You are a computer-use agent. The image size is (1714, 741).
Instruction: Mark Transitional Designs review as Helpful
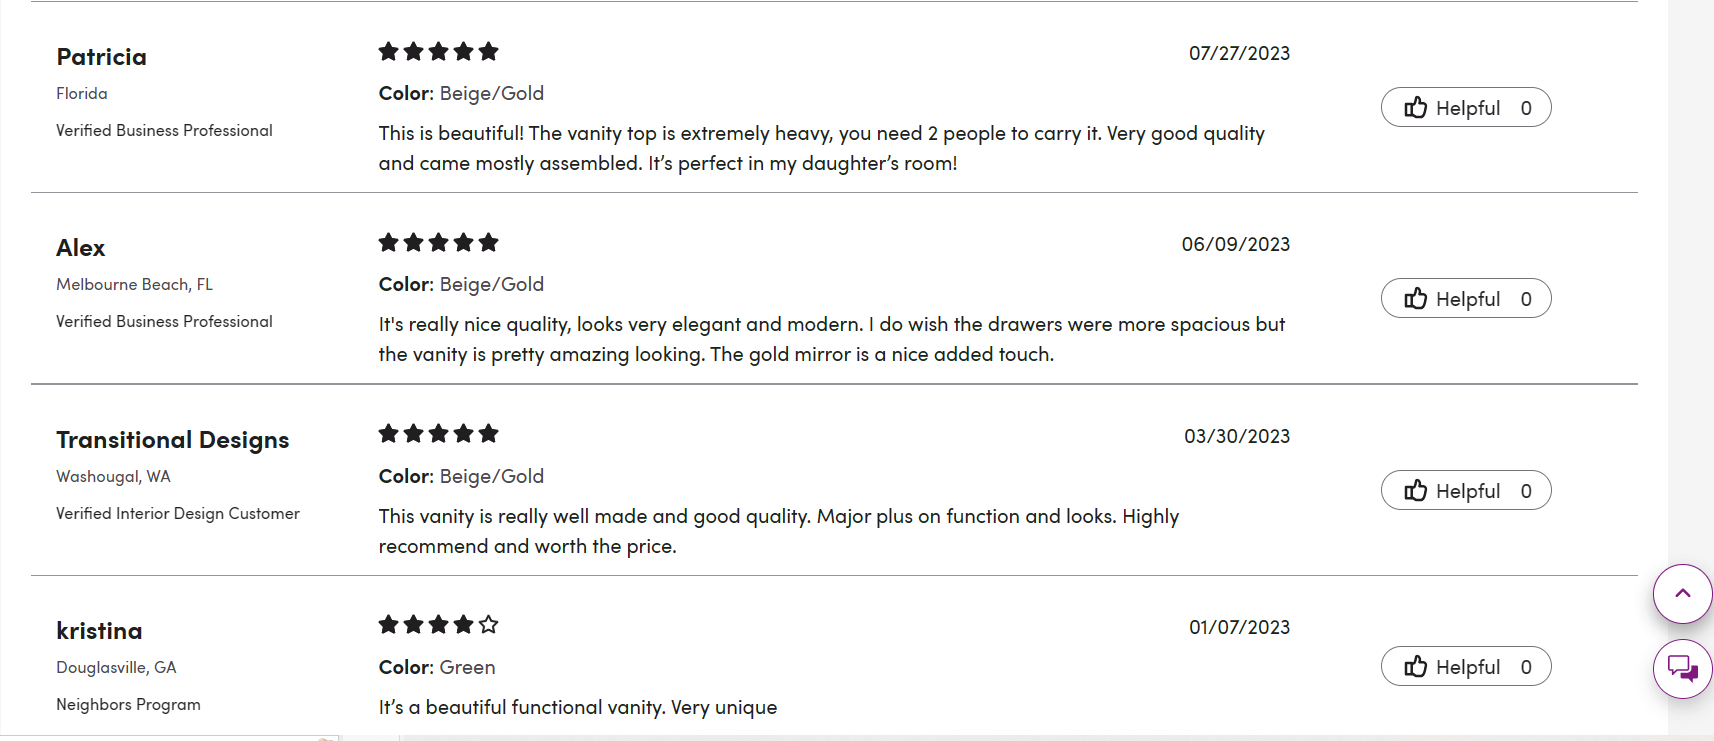click(x=1466, y=491)
